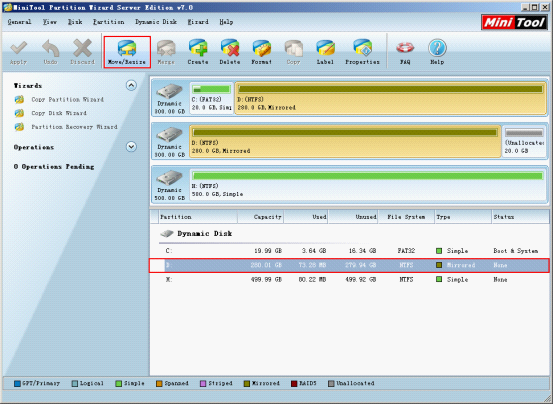Open the Help menu

point(226,22)
